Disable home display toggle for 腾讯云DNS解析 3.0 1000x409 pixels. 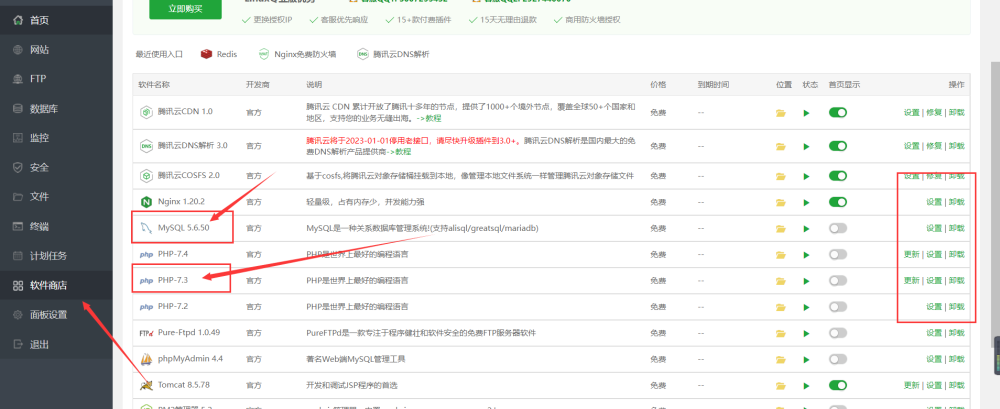tap(838, 145)
